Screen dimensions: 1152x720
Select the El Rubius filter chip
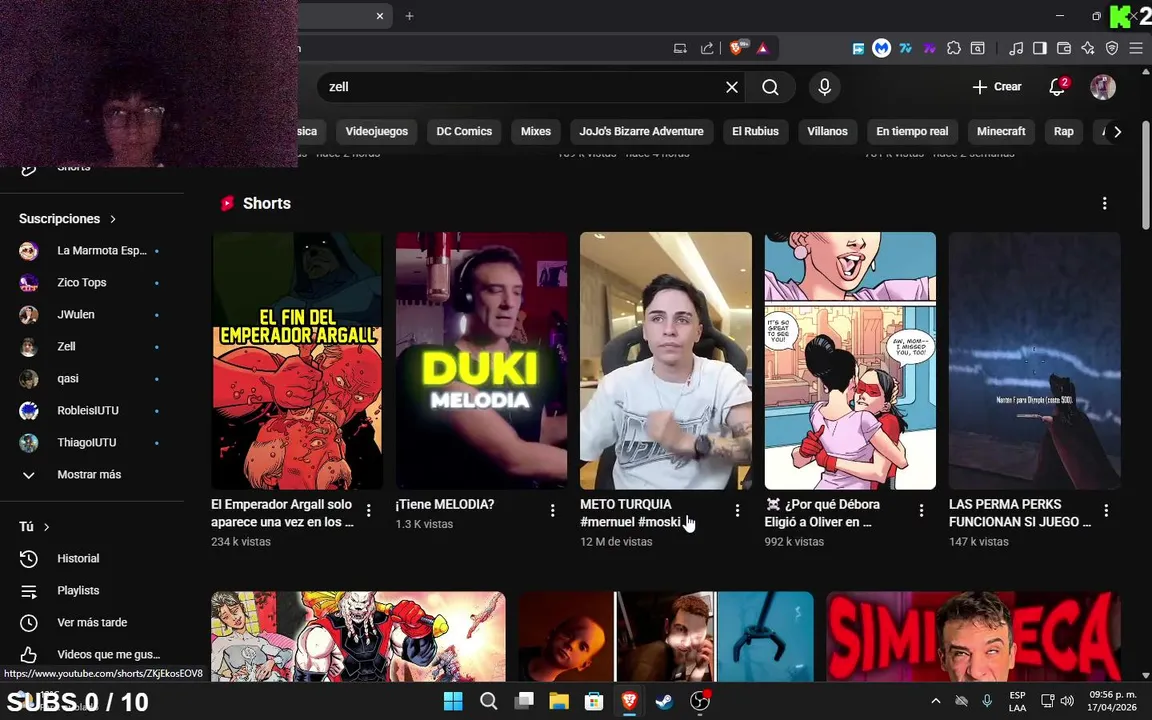click(755, 132)
